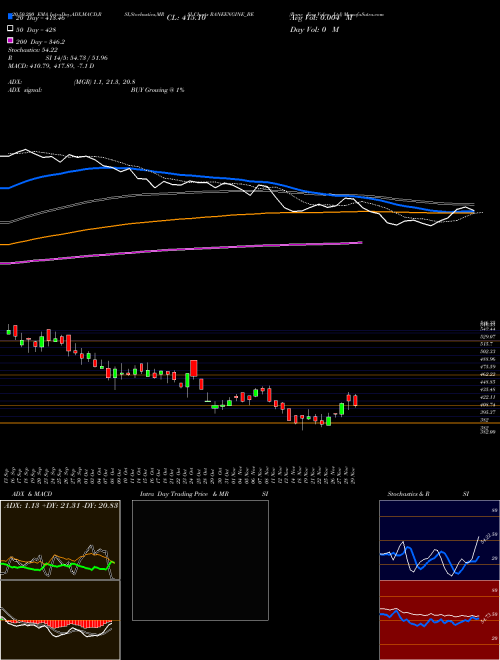Screen dimensions: 500x660
Task: Click the 'ADX signal' label
Action: click(25, 90)
